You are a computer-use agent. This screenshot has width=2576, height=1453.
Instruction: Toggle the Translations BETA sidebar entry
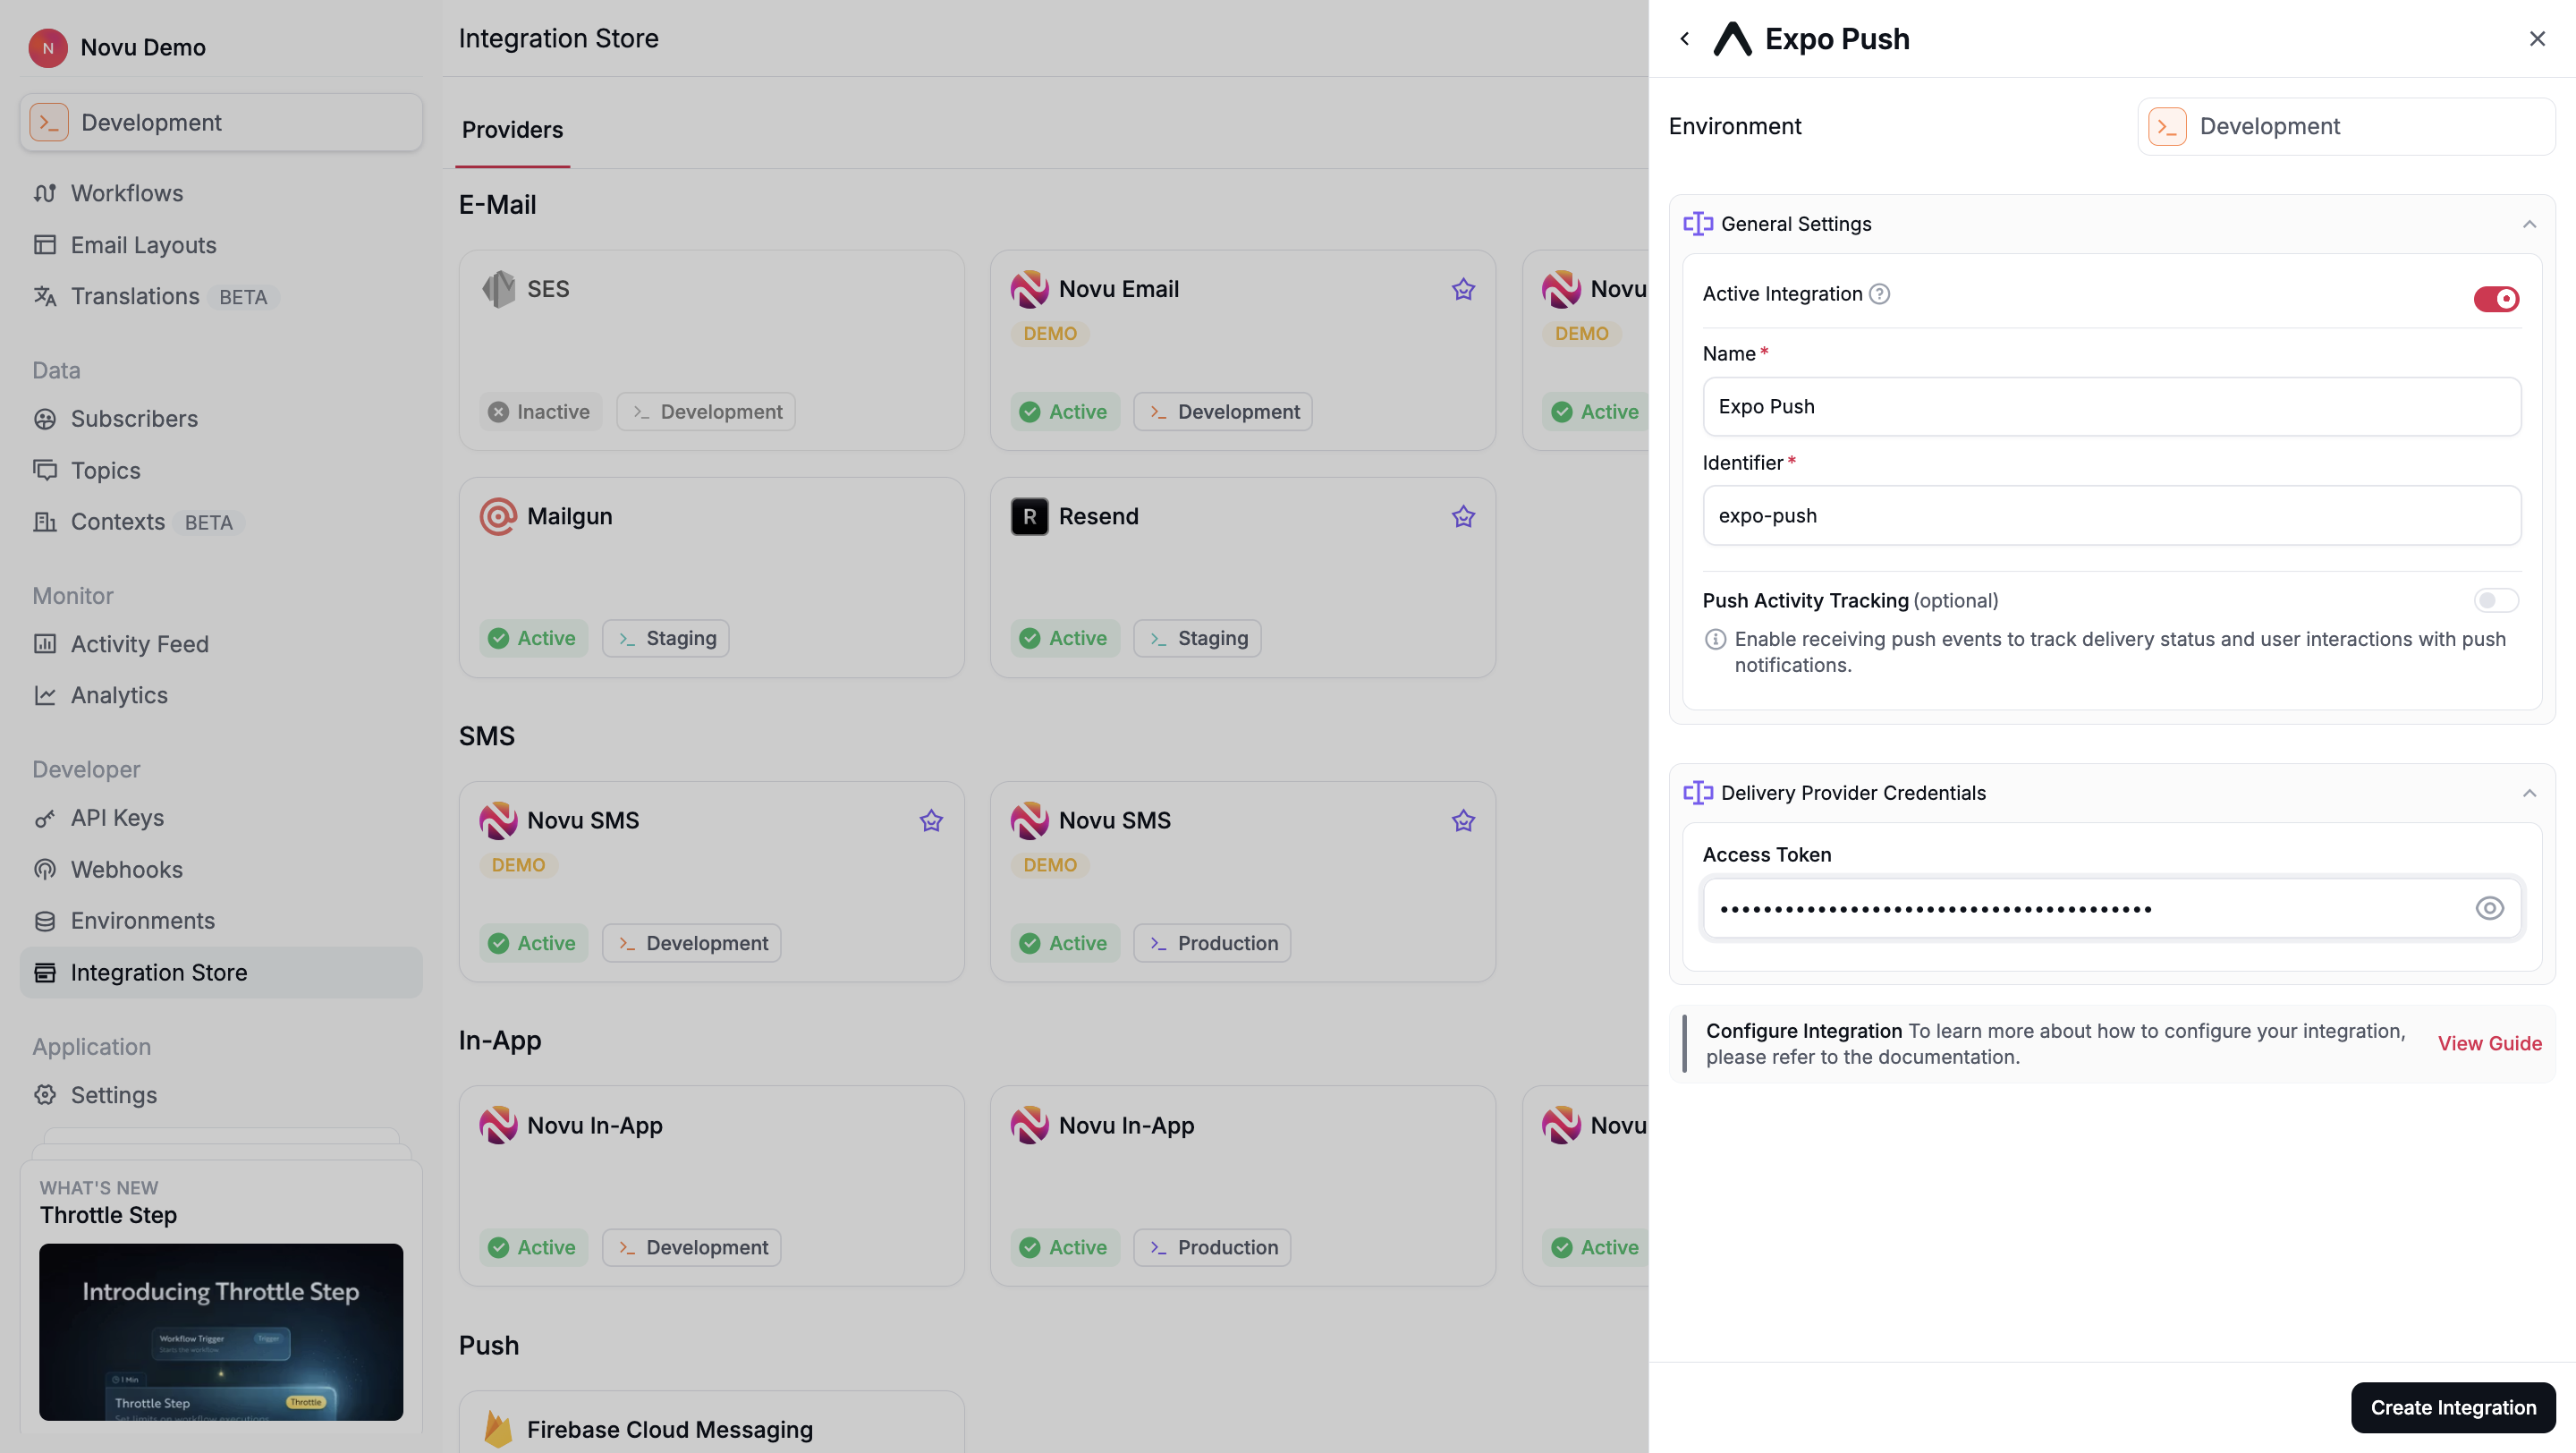[136, 296]
